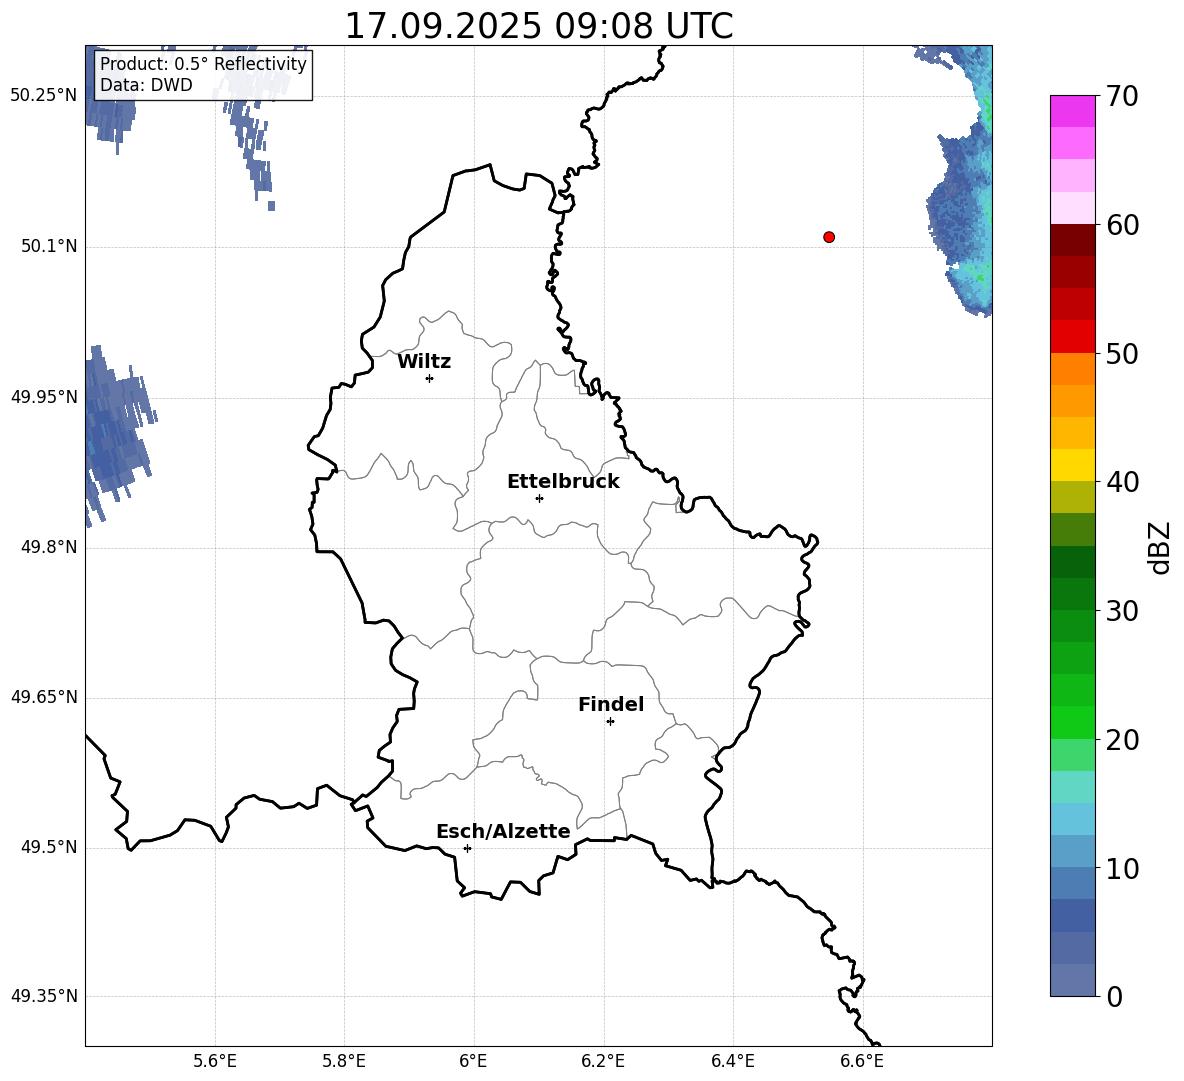Click the 49.65°N latitude label

tap(44, 697)
